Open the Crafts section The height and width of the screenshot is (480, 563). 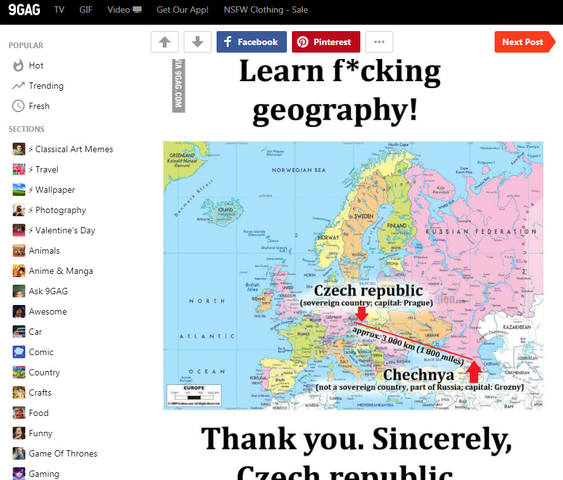click(x=40, y=393)
